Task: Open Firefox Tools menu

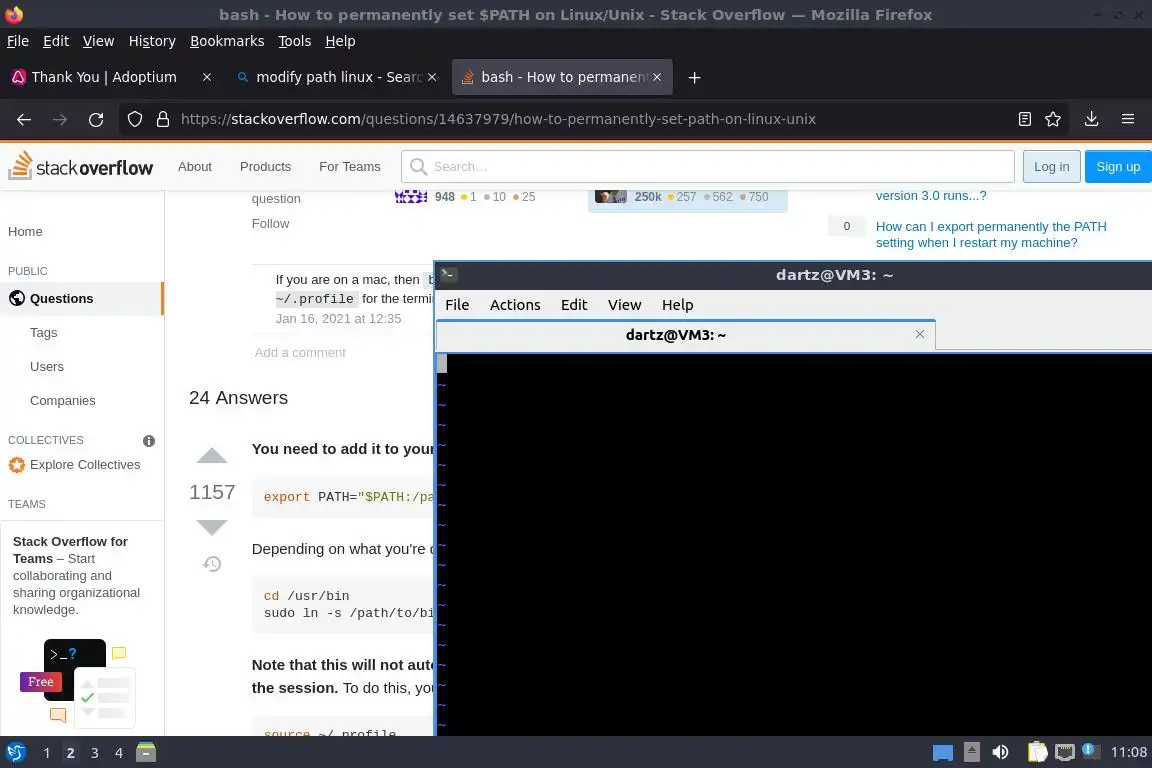Action: pos(295,41)
